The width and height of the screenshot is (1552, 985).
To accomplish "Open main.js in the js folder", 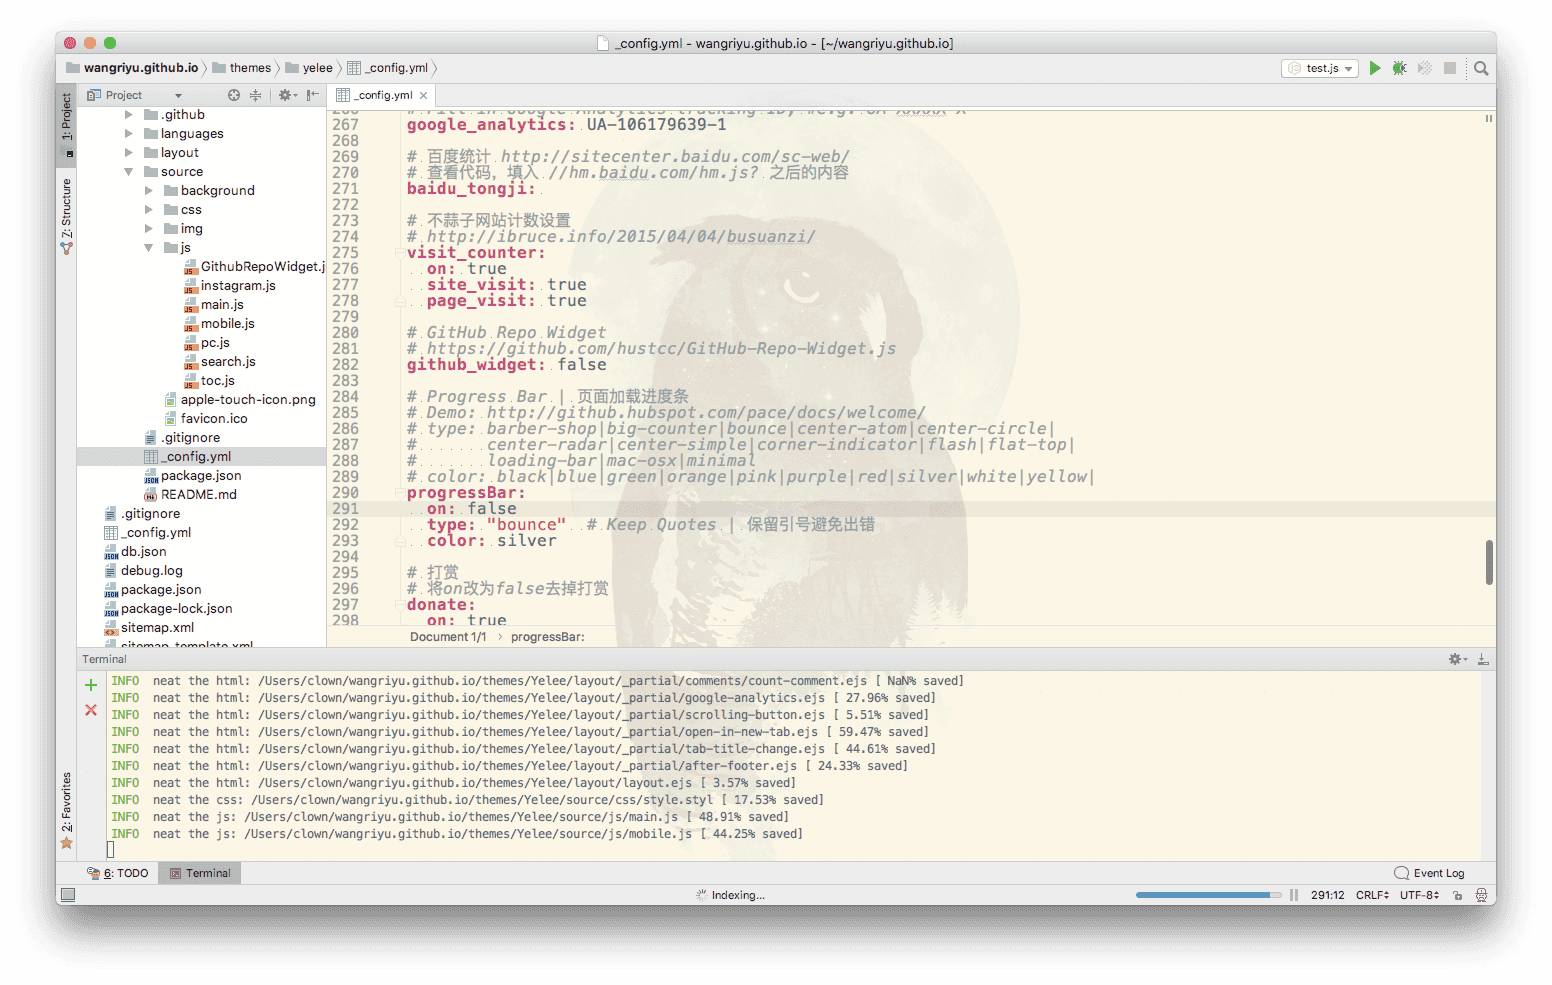I will (214, 305).
